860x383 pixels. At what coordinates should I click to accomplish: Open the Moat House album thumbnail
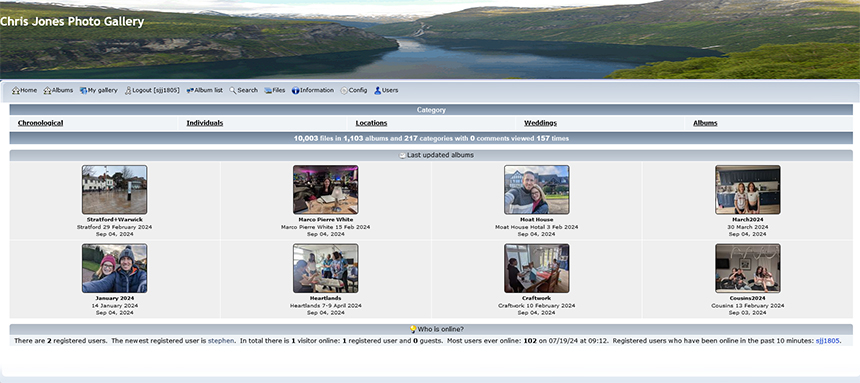(536, 190)
